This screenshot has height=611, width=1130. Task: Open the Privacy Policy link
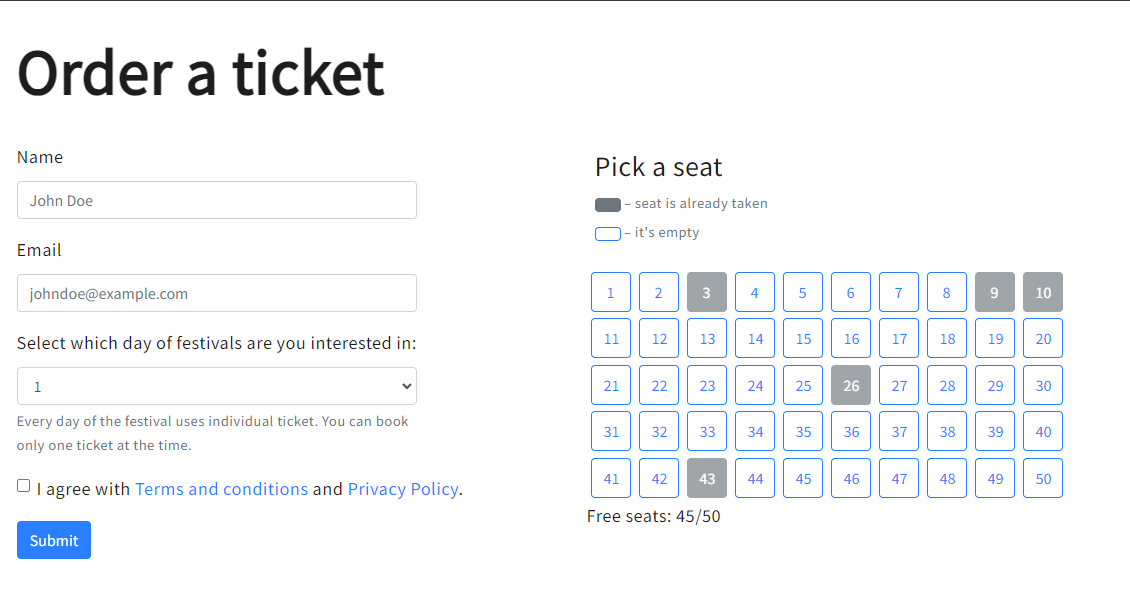point(403,489)
